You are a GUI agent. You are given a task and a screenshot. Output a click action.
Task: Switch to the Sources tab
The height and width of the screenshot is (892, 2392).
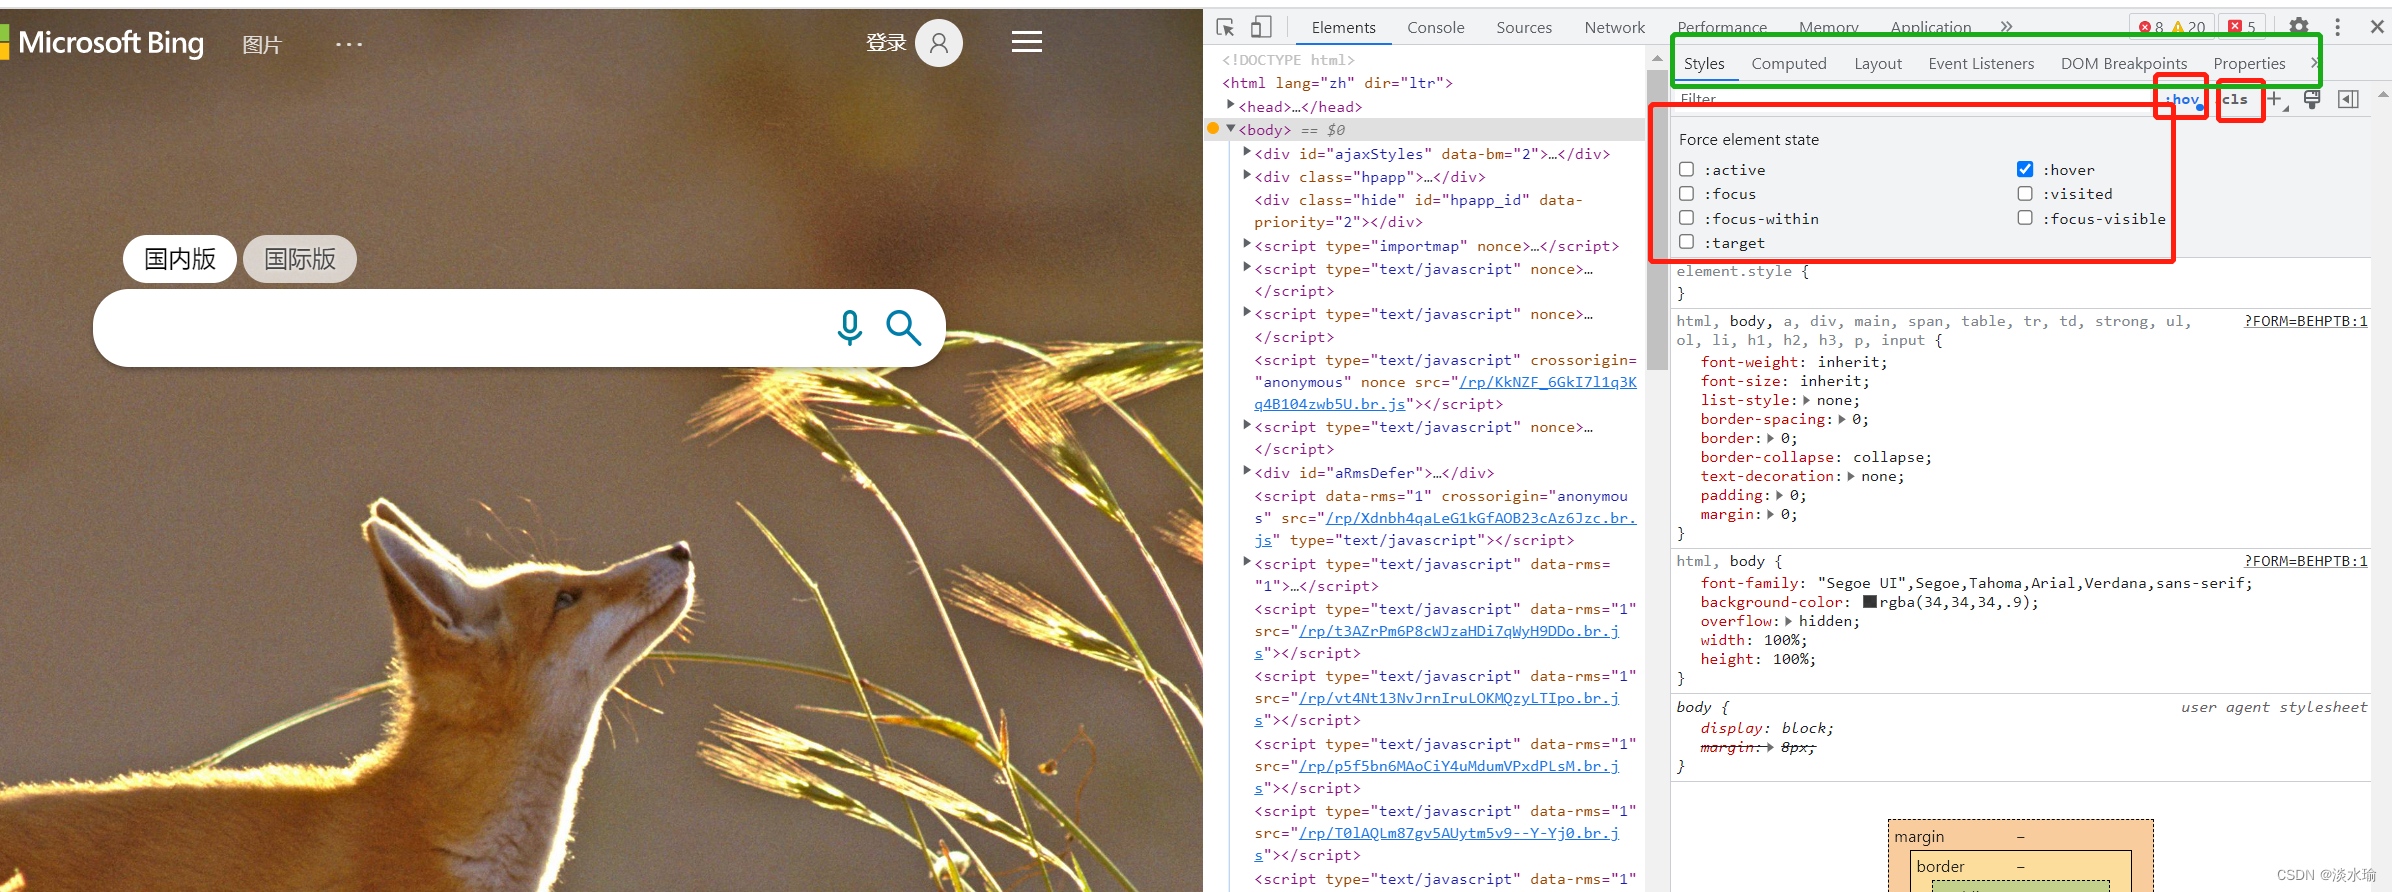pyautogui.click(x=1524, y=27)
